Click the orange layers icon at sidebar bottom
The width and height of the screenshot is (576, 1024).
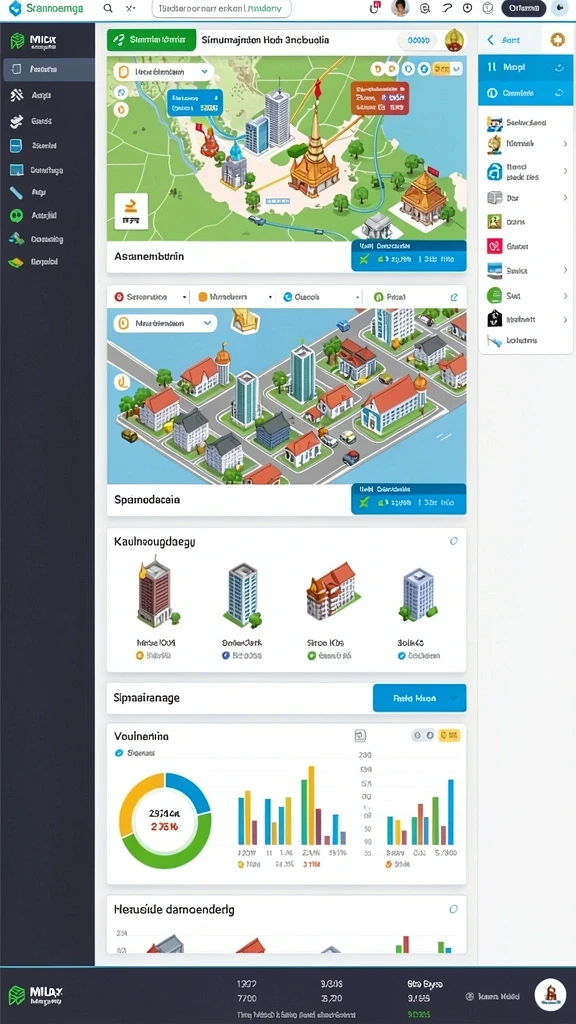coord(16,262)
